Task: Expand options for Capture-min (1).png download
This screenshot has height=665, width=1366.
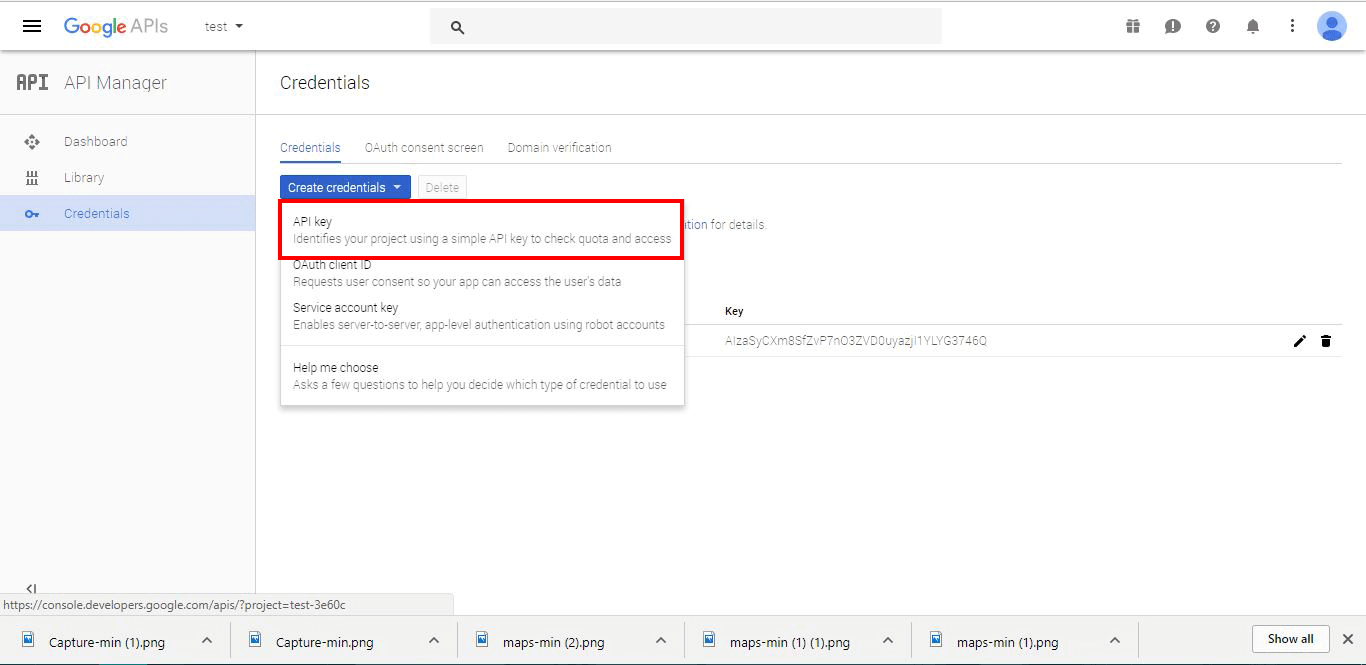Action: point(207,640)
